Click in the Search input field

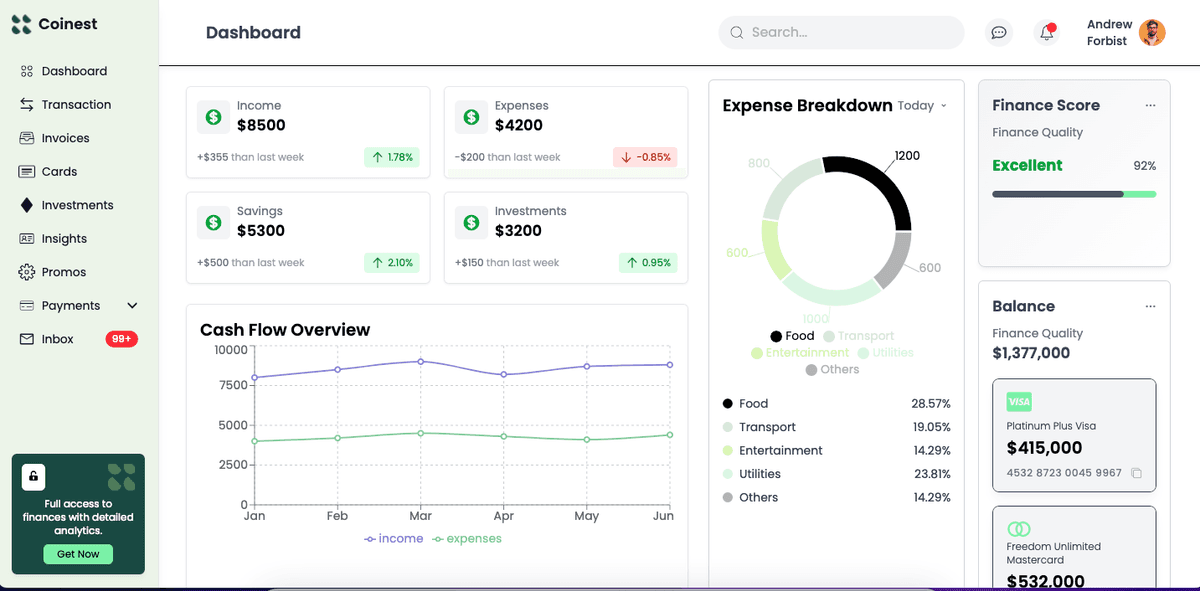(x=841, y=32)
